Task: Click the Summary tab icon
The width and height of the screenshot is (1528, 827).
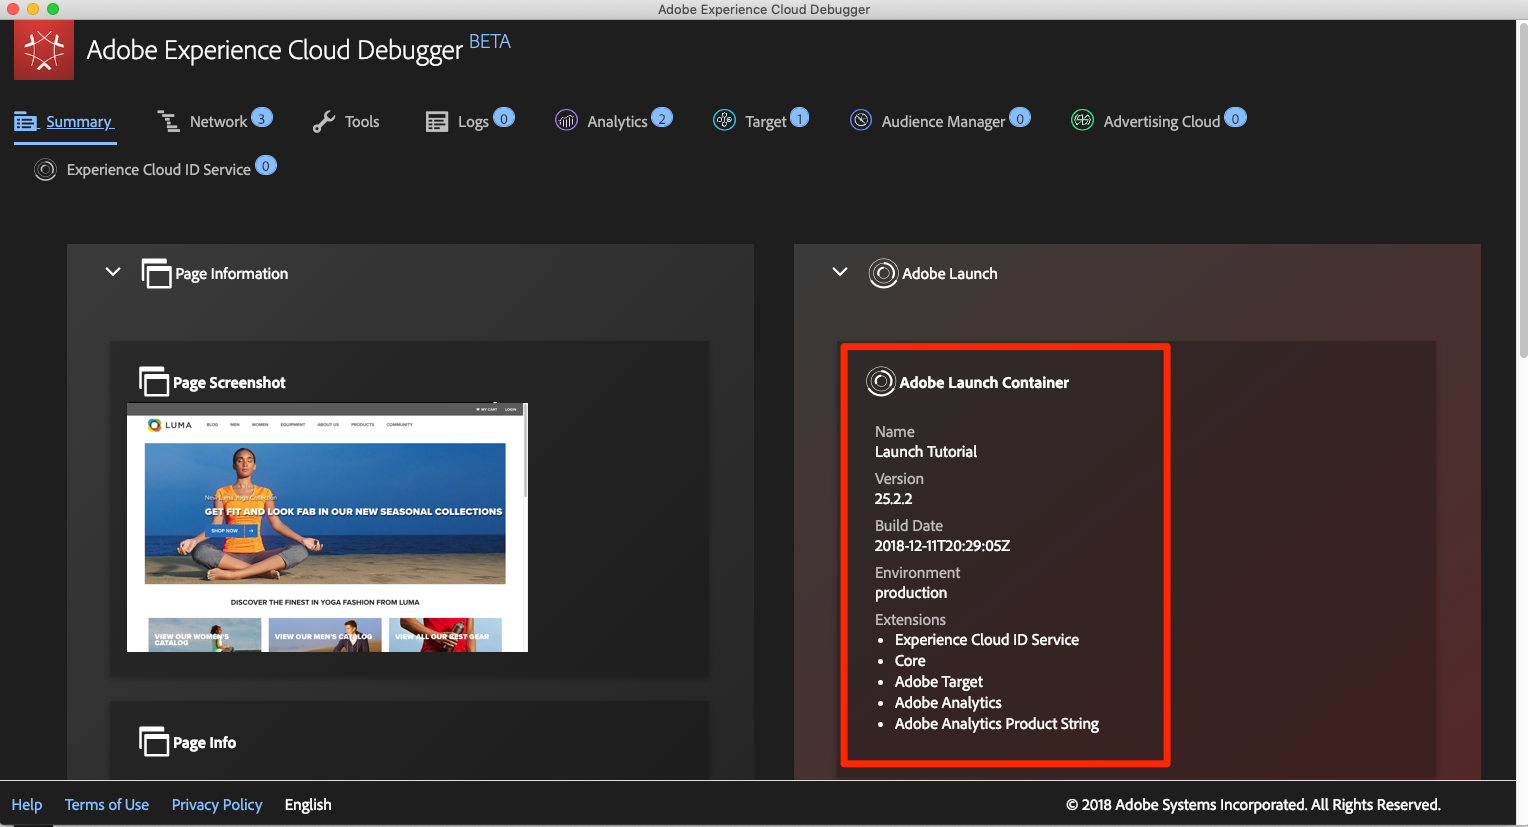Action: (26, 122)
